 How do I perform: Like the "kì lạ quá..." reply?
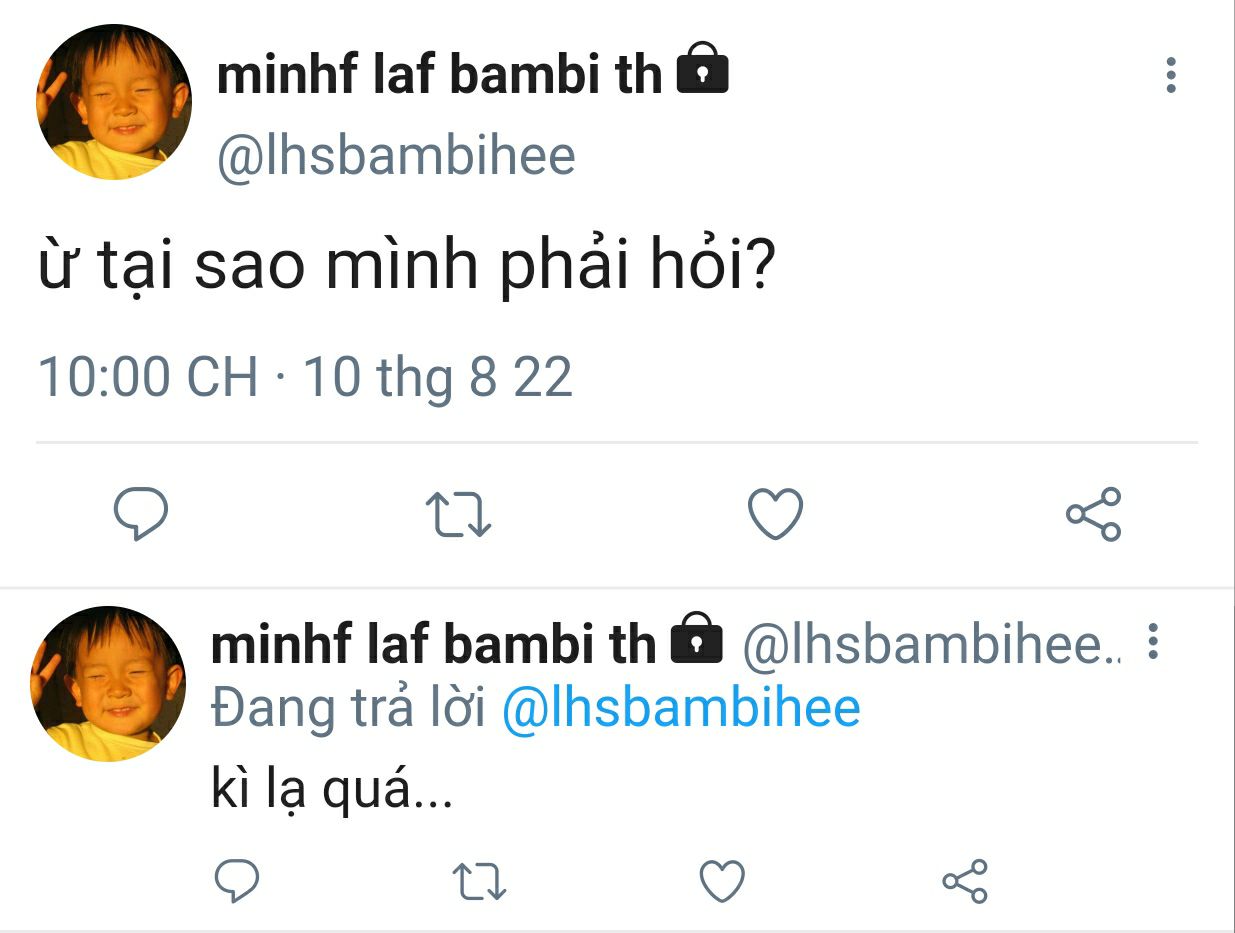tap(721, 881)
